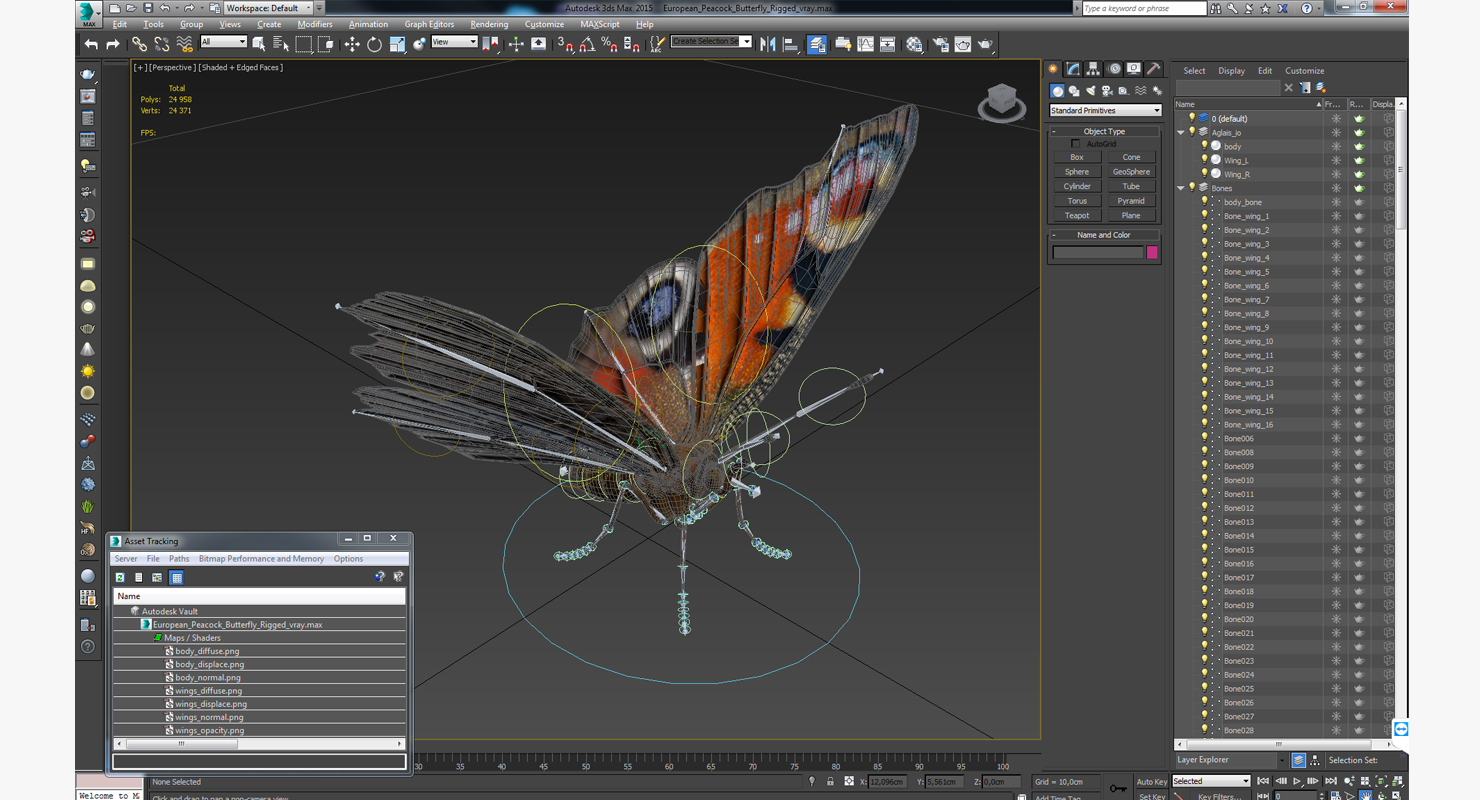Image resolution: width=1480 pixels, height=800 pixels.
Task: Switch to the Hierarchy command panel tab
Action: coord(1093,69)
